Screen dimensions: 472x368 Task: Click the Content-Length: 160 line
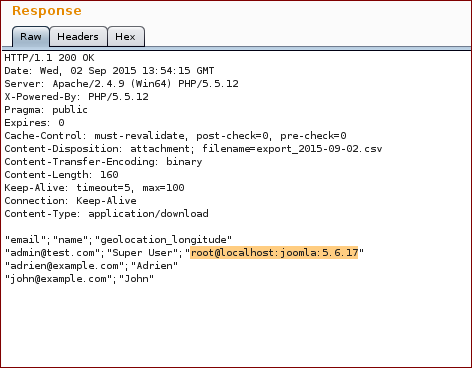tap(61, 175)
